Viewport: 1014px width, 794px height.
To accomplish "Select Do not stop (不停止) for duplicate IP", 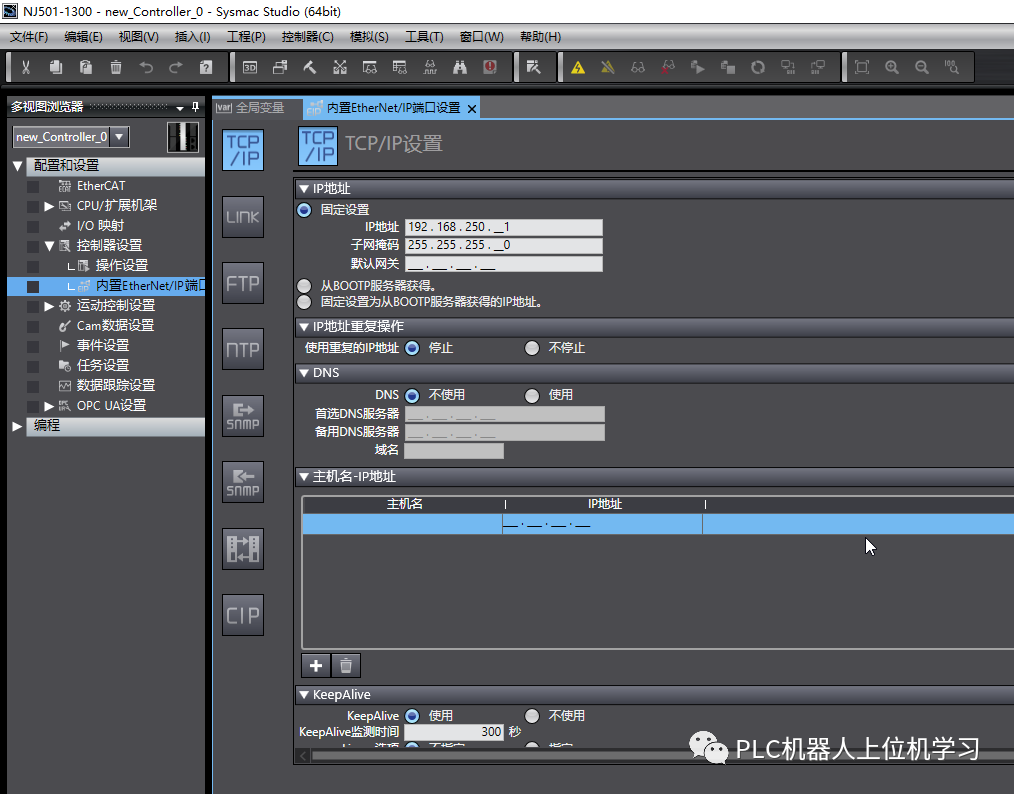I will (x=532, y=348).
